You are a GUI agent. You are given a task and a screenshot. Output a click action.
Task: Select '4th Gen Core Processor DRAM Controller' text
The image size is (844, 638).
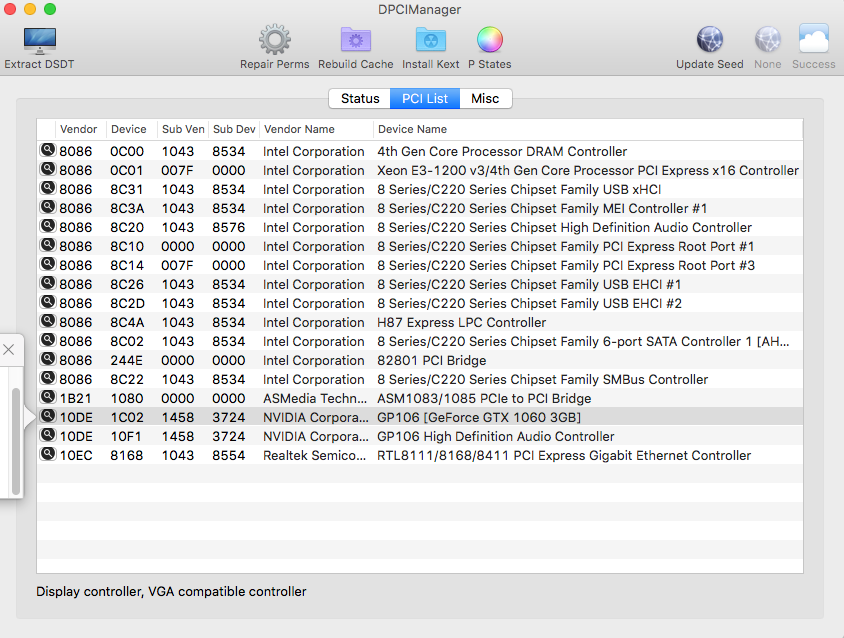click(502, 151)
